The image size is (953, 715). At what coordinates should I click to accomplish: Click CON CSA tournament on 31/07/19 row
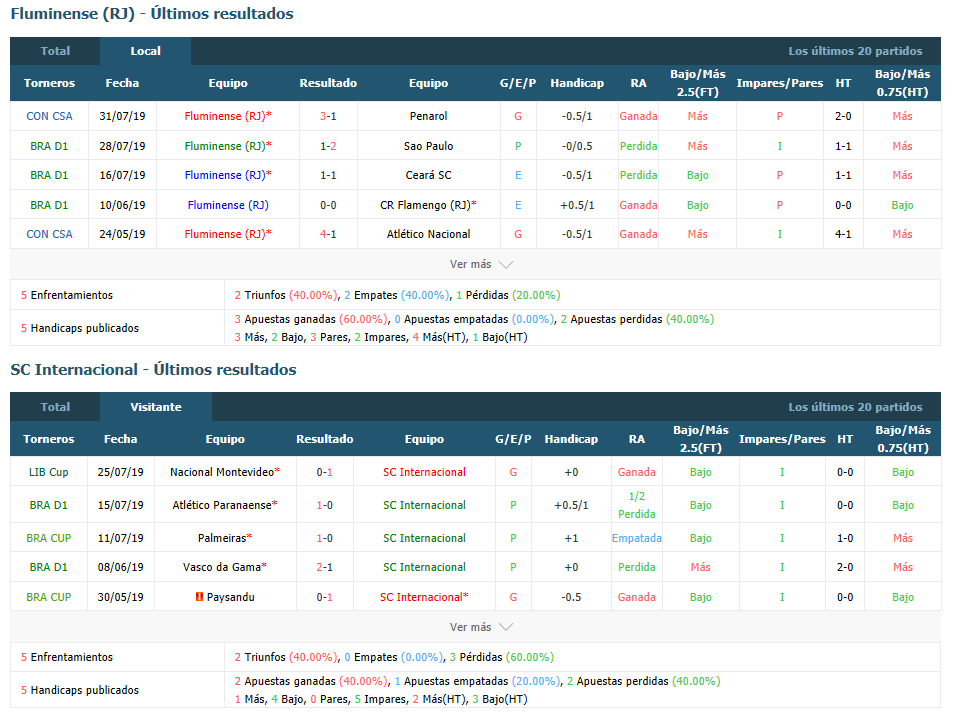coord(49,116)
